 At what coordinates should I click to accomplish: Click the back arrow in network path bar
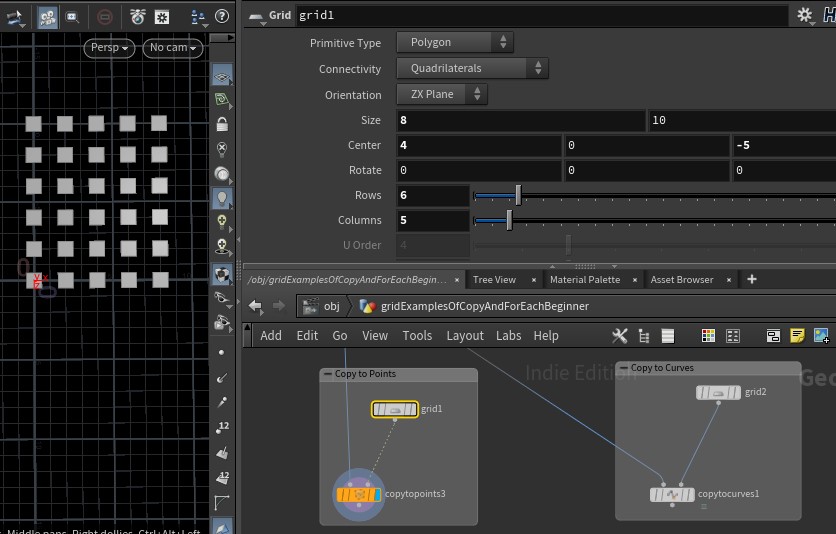(x=255, y=306)
